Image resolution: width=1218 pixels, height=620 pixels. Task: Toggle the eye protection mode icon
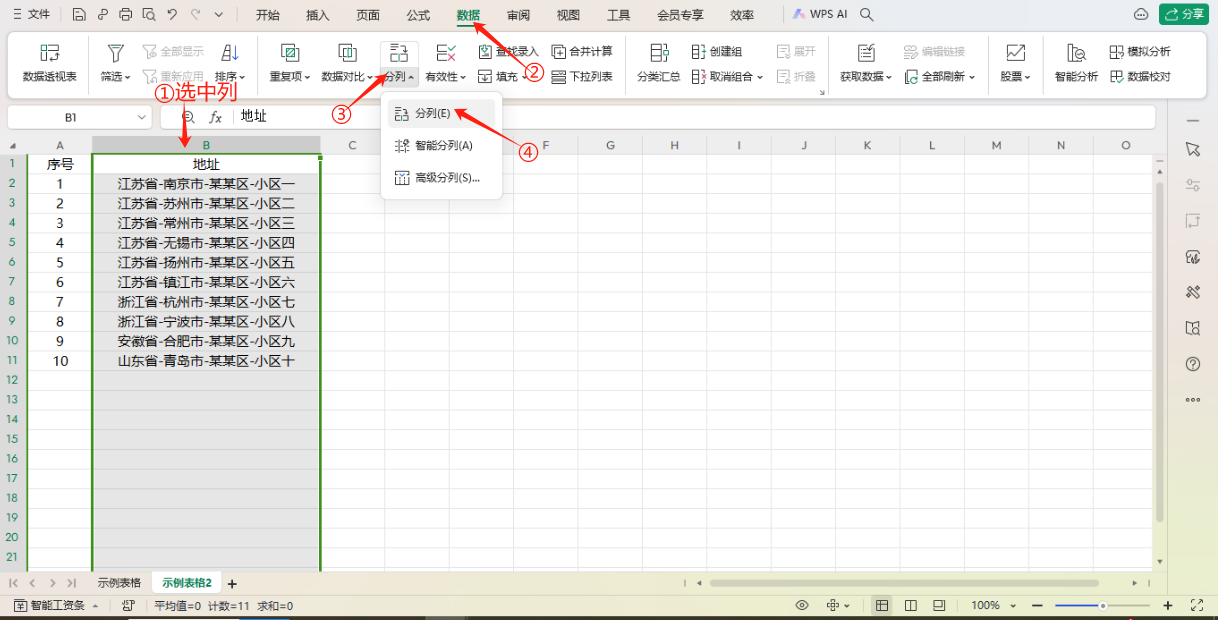(802, 605)
